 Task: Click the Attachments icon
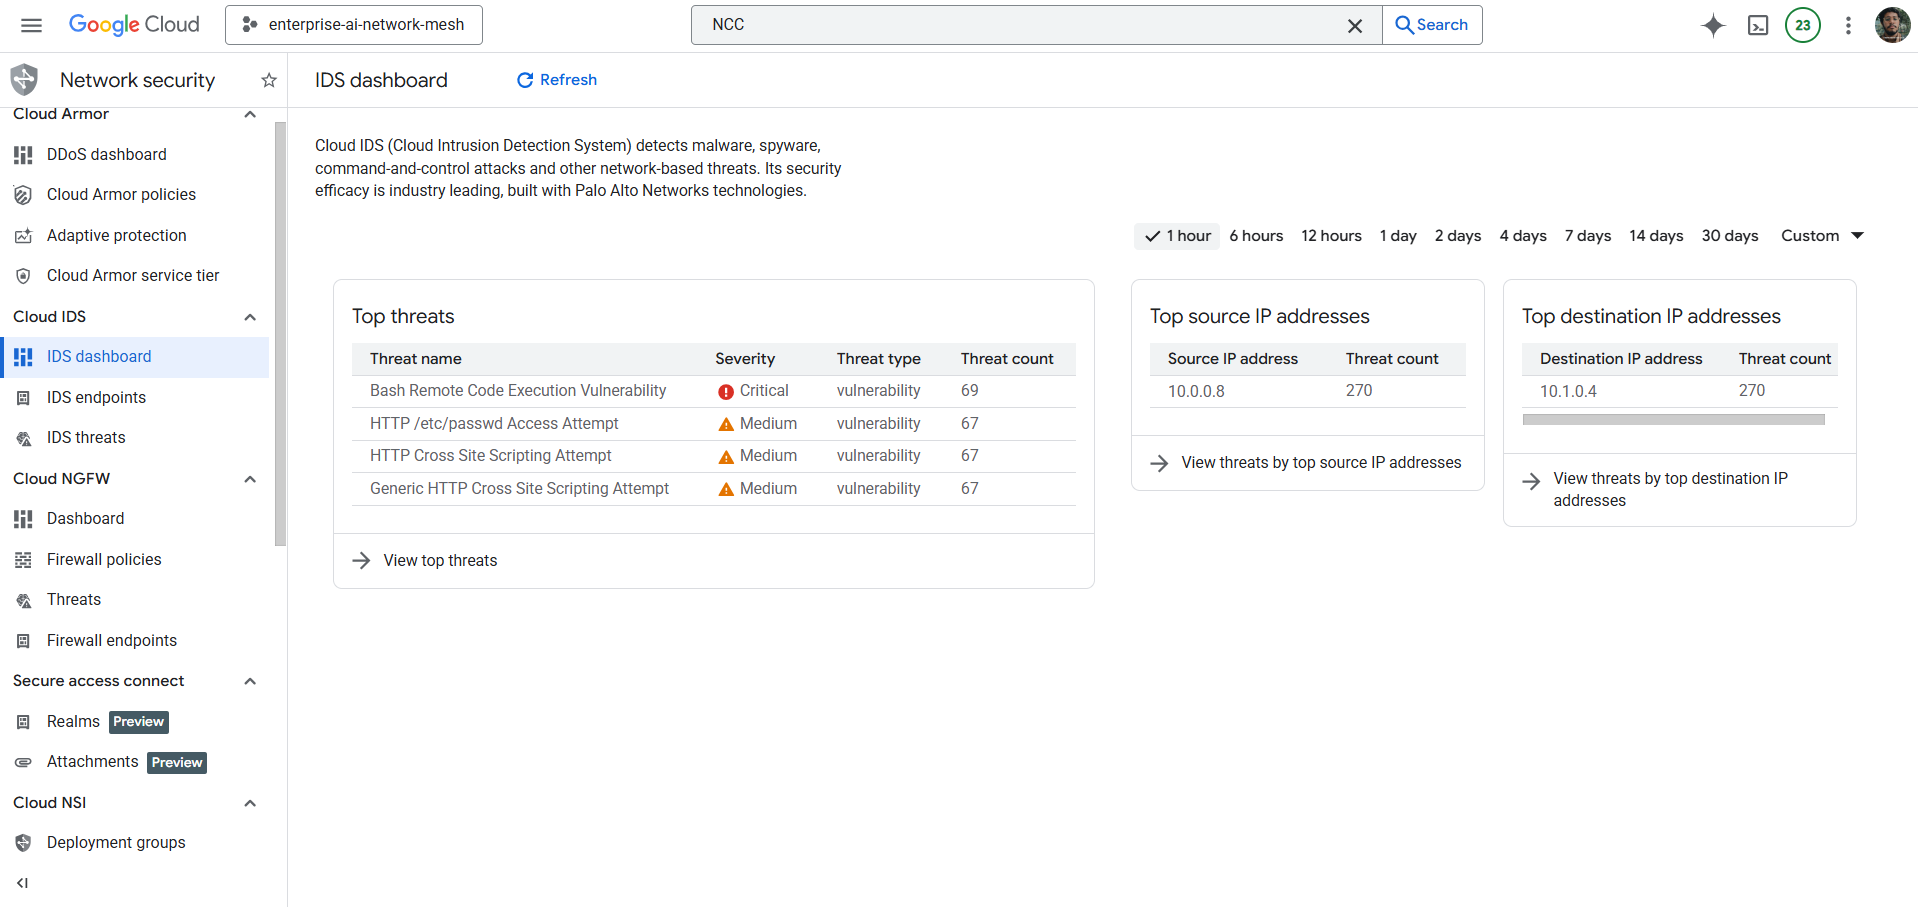click(x=23, y=762)
